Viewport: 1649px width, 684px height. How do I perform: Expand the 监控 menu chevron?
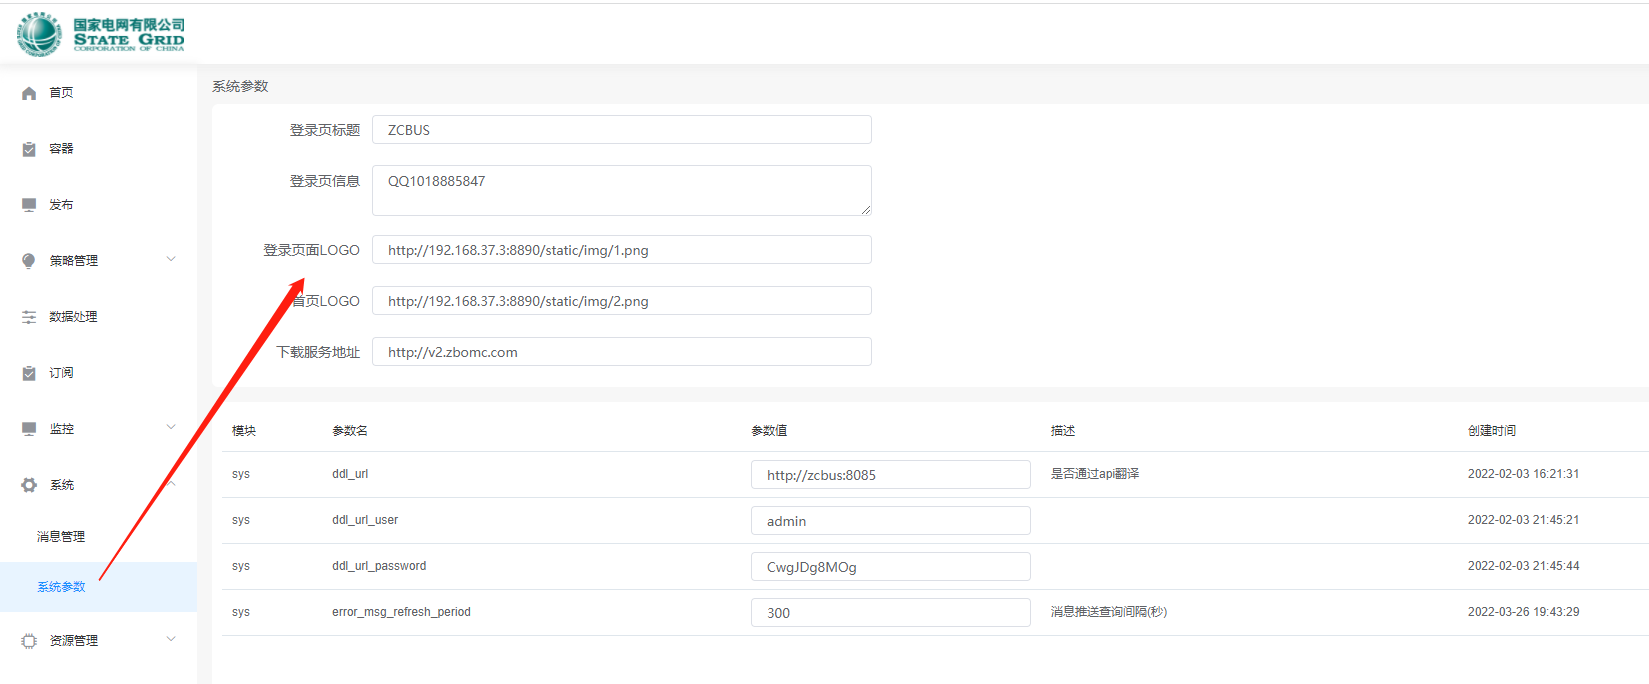click(x=171, y=428)
